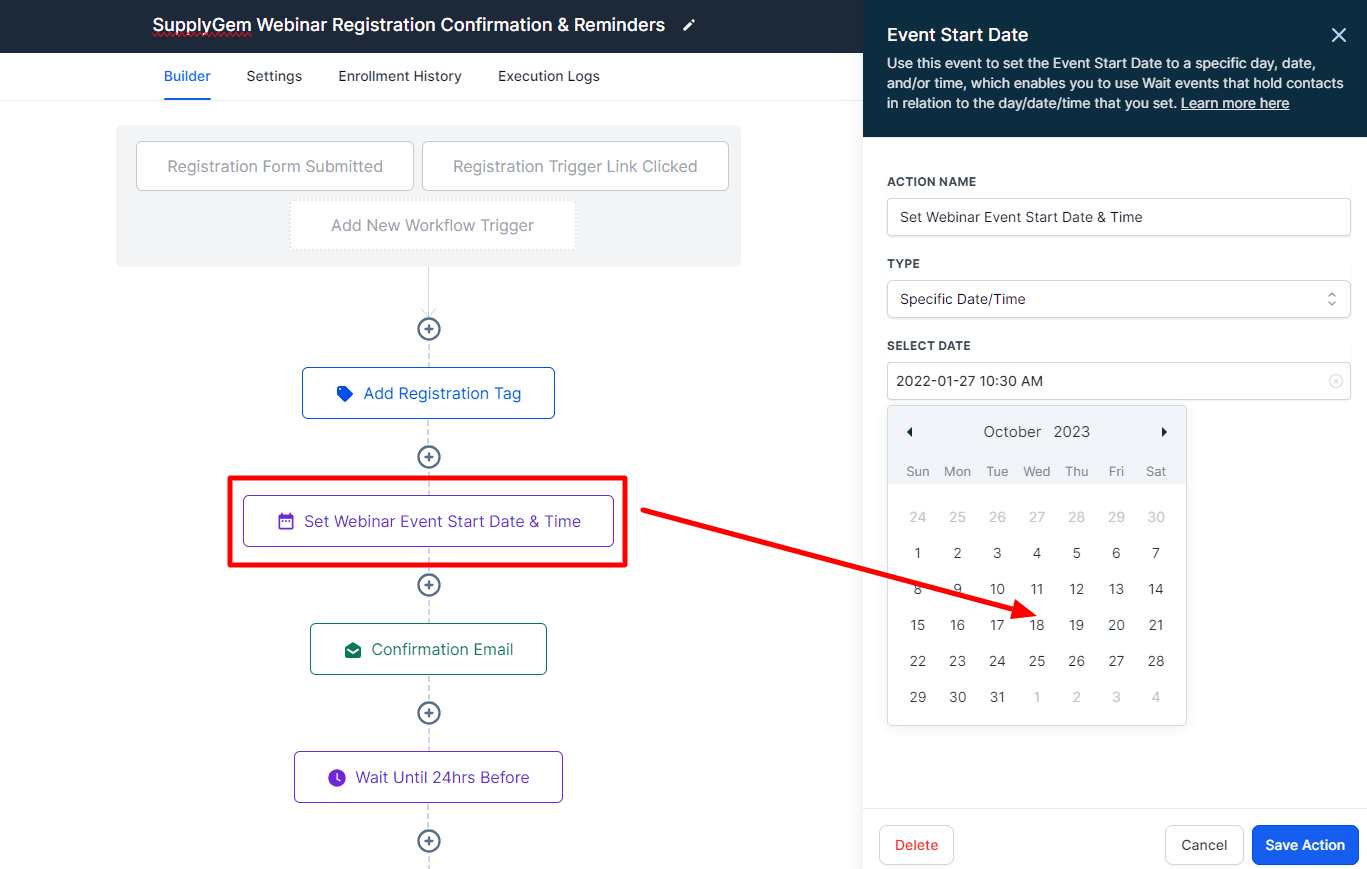Open the Enrollment History tab

pos(400,76)
